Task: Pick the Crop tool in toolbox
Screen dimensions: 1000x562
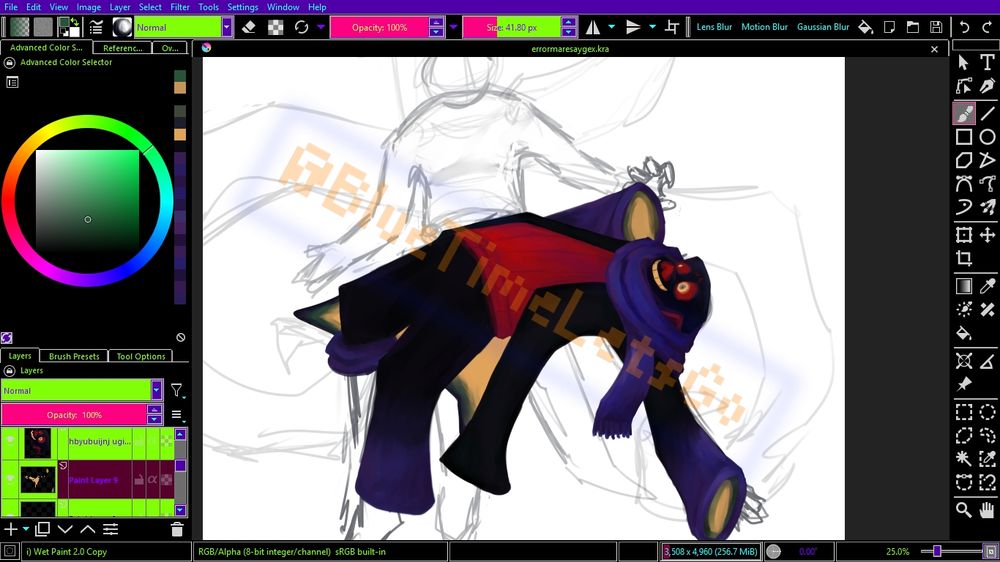Action: (x=964, y=258)
